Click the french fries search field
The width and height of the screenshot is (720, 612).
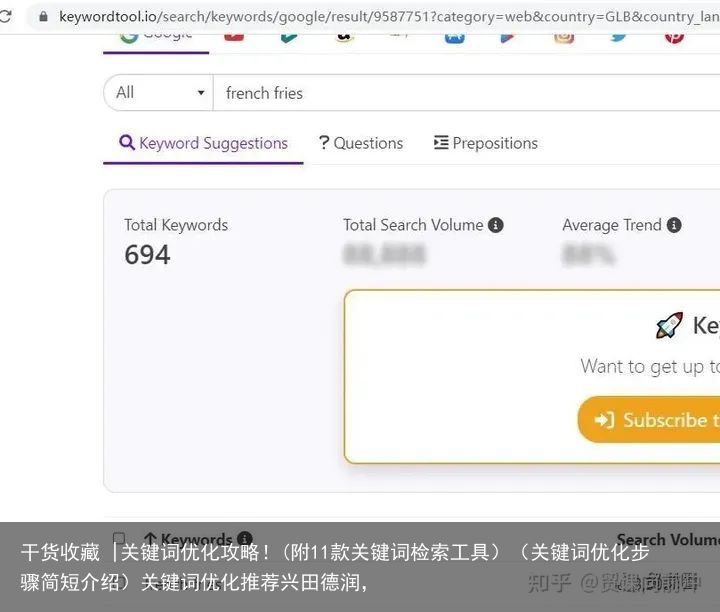coord(467,93)
